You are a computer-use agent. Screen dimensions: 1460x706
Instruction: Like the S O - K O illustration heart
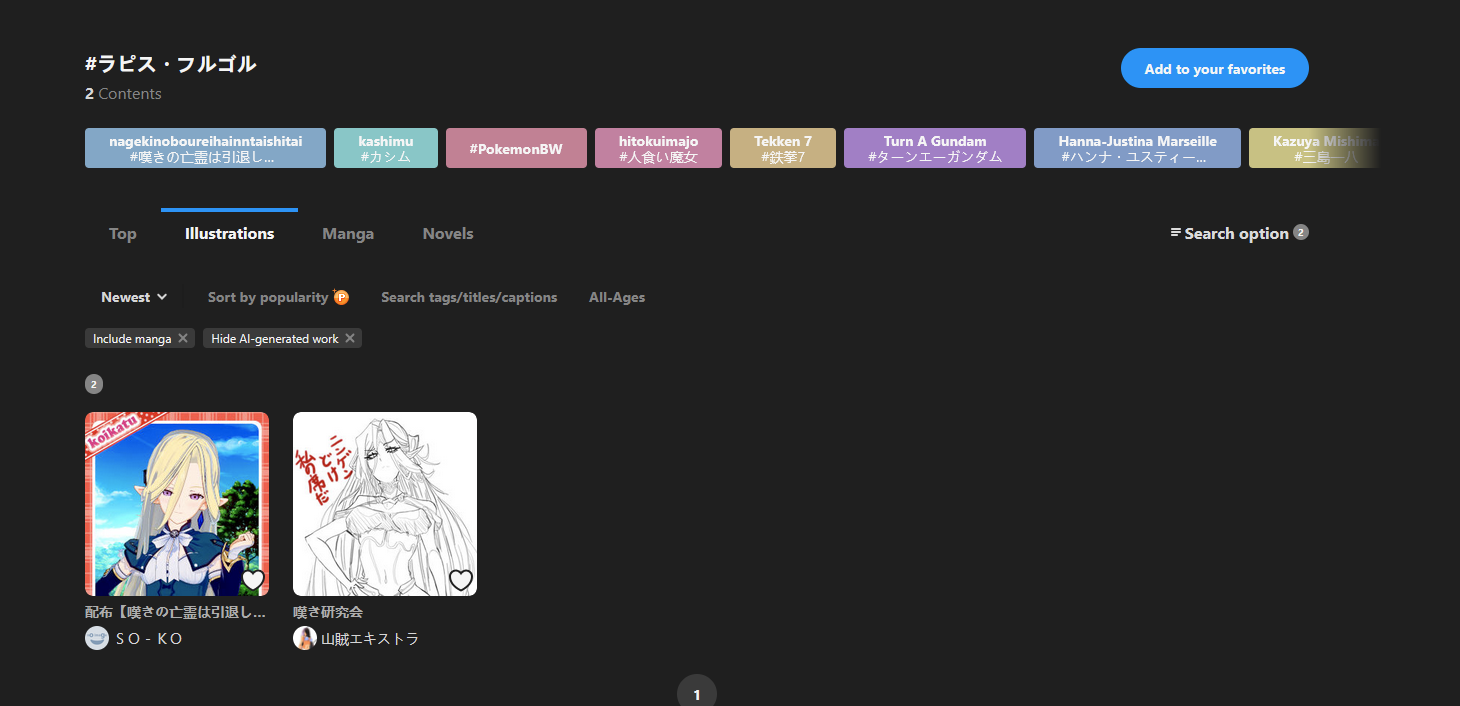(253, 580)
